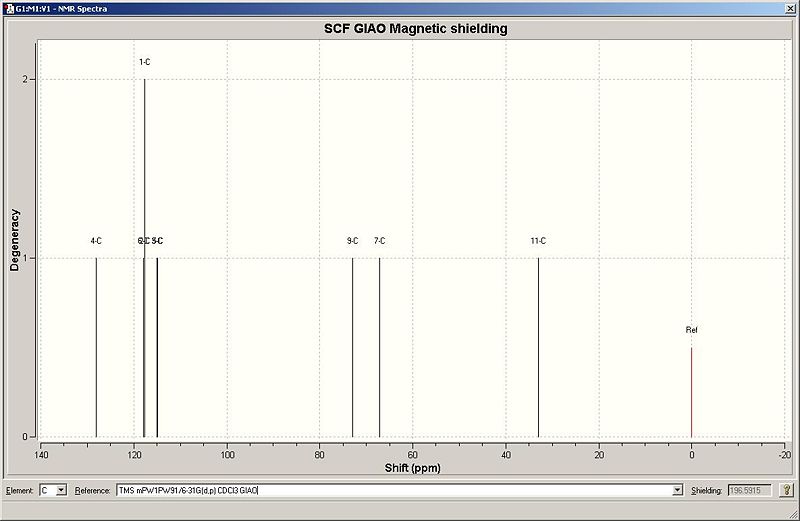
Task: Click the 100 tick label on the Shift (ppm) axis
Action: click(227, 455)
